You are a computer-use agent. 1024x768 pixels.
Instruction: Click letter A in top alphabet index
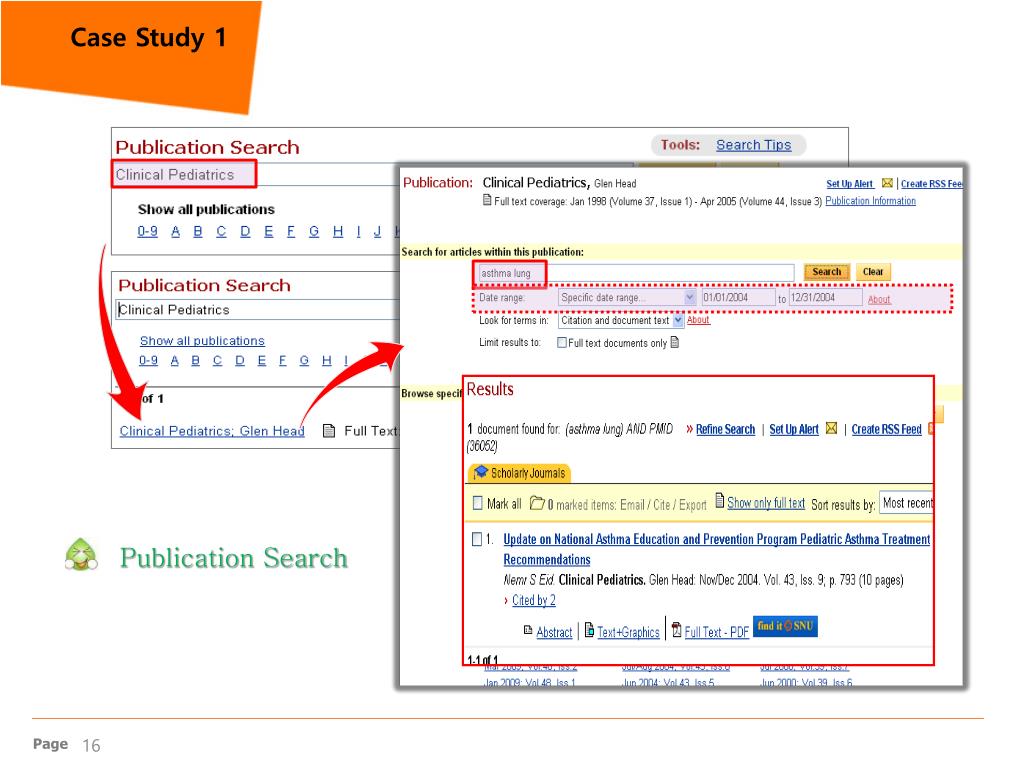pyautogui.click(x=176, y=231)
